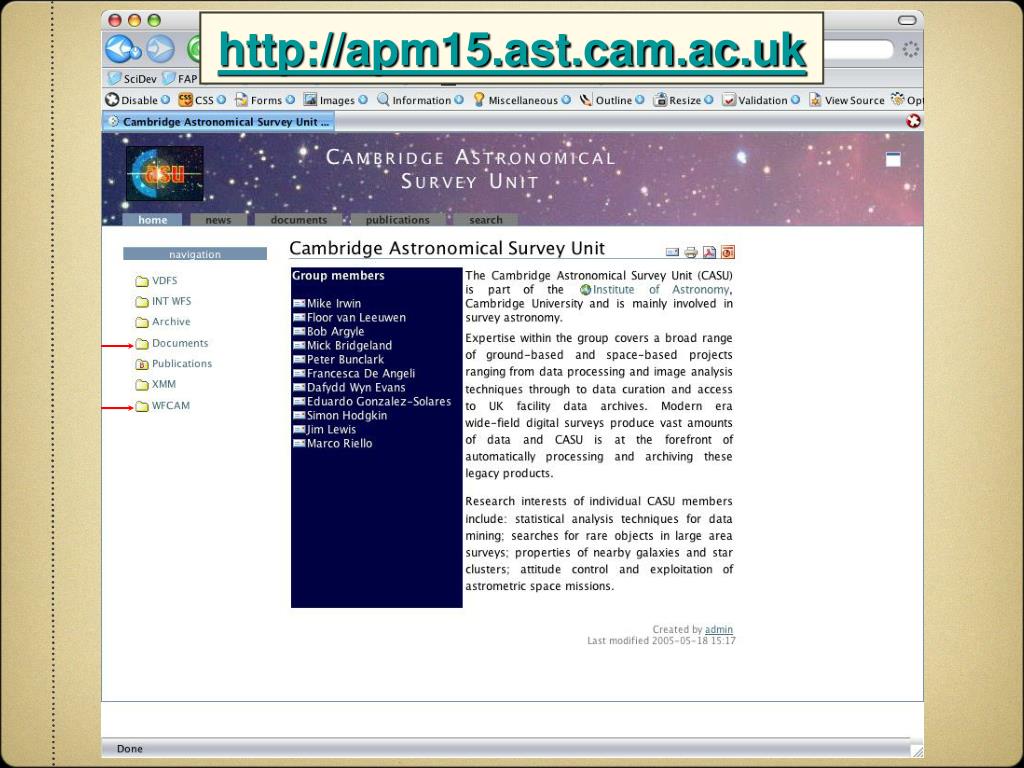Go back with the browser back arrow
The width and height of the screenshot is (1024, 768).
click(x=121, y=48)
